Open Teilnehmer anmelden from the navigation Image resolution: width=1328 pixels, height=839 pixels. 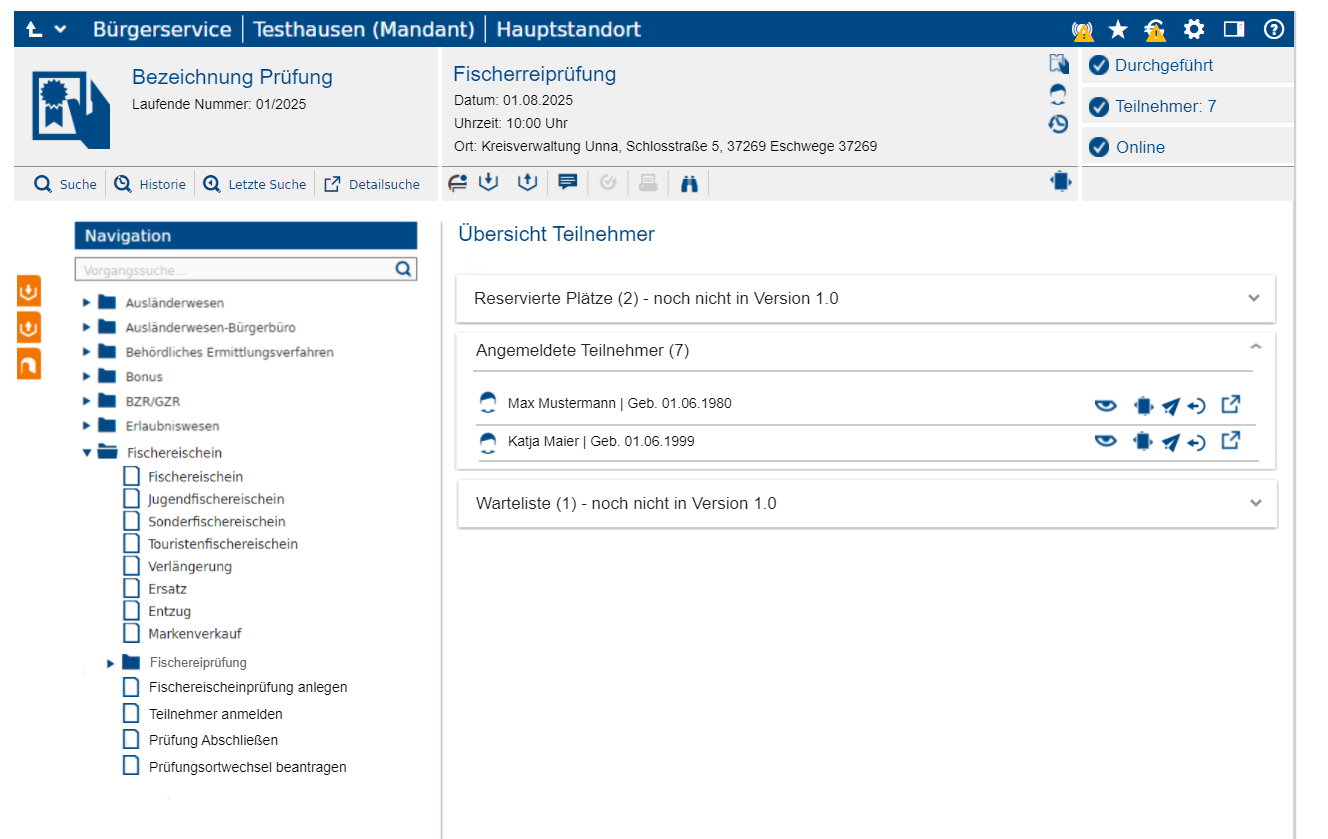point(215,714)
